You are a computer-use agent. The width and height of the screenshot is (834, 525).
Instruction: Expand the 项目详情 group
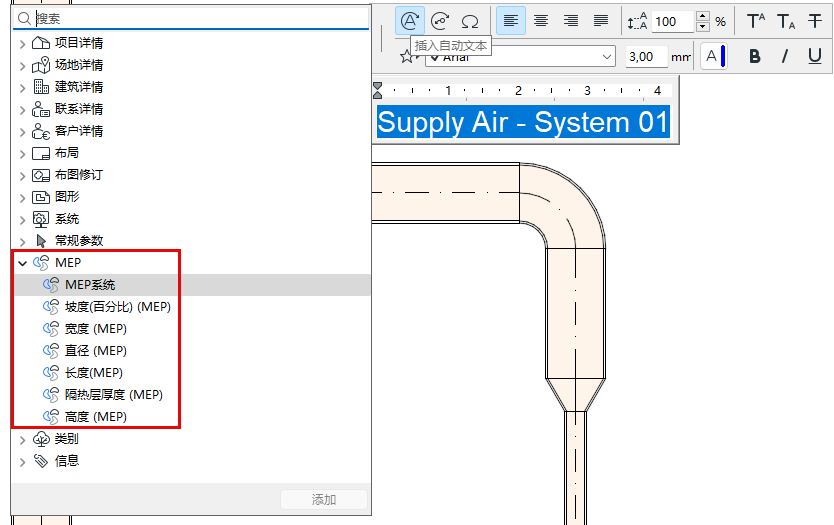pyautogui.click(x=22, y=44)
